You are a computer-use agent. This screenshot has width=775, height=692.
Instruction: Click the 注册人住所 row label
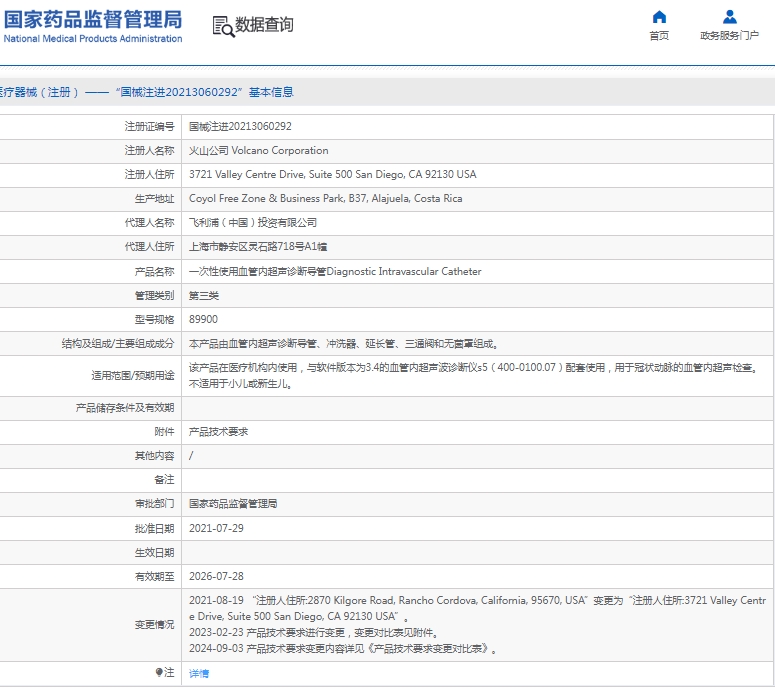click(x=149, y=174)
